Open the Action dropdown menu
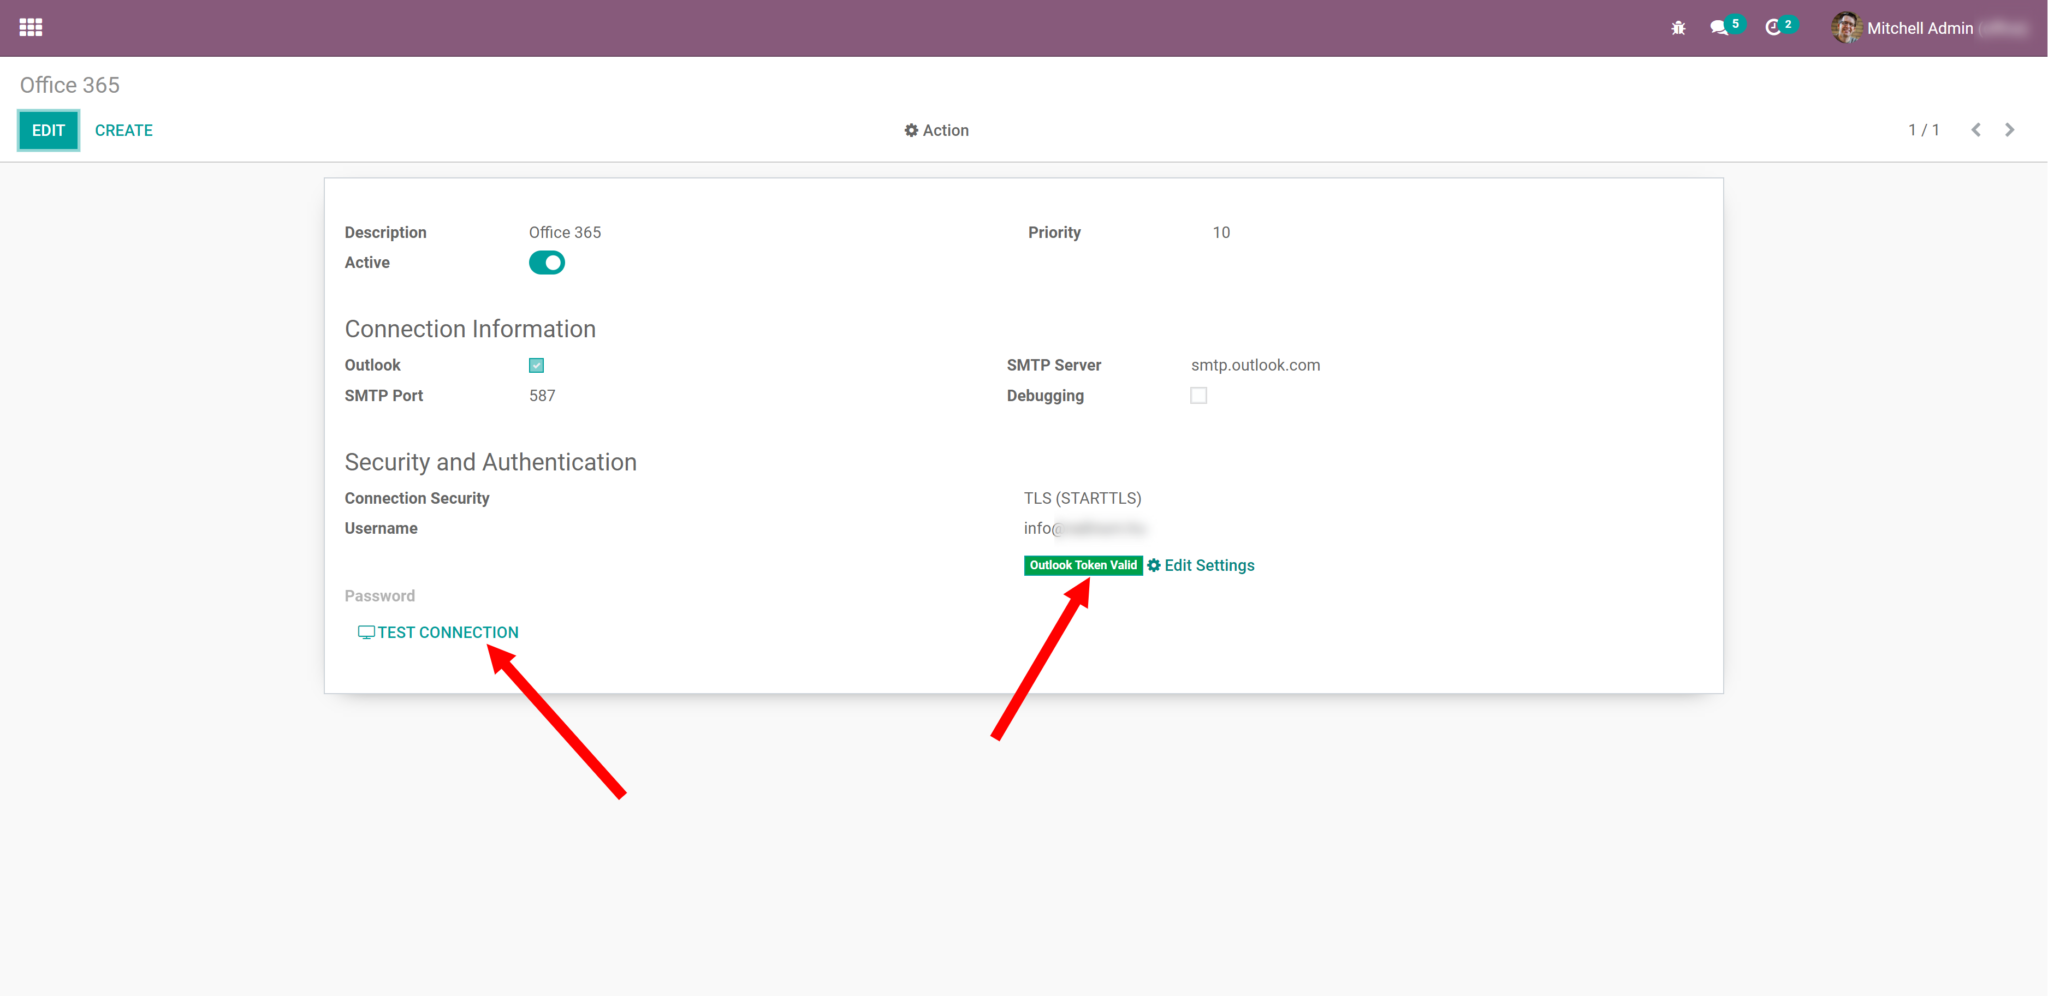This screenshot has height=996, width=2048. coord(936,130)
